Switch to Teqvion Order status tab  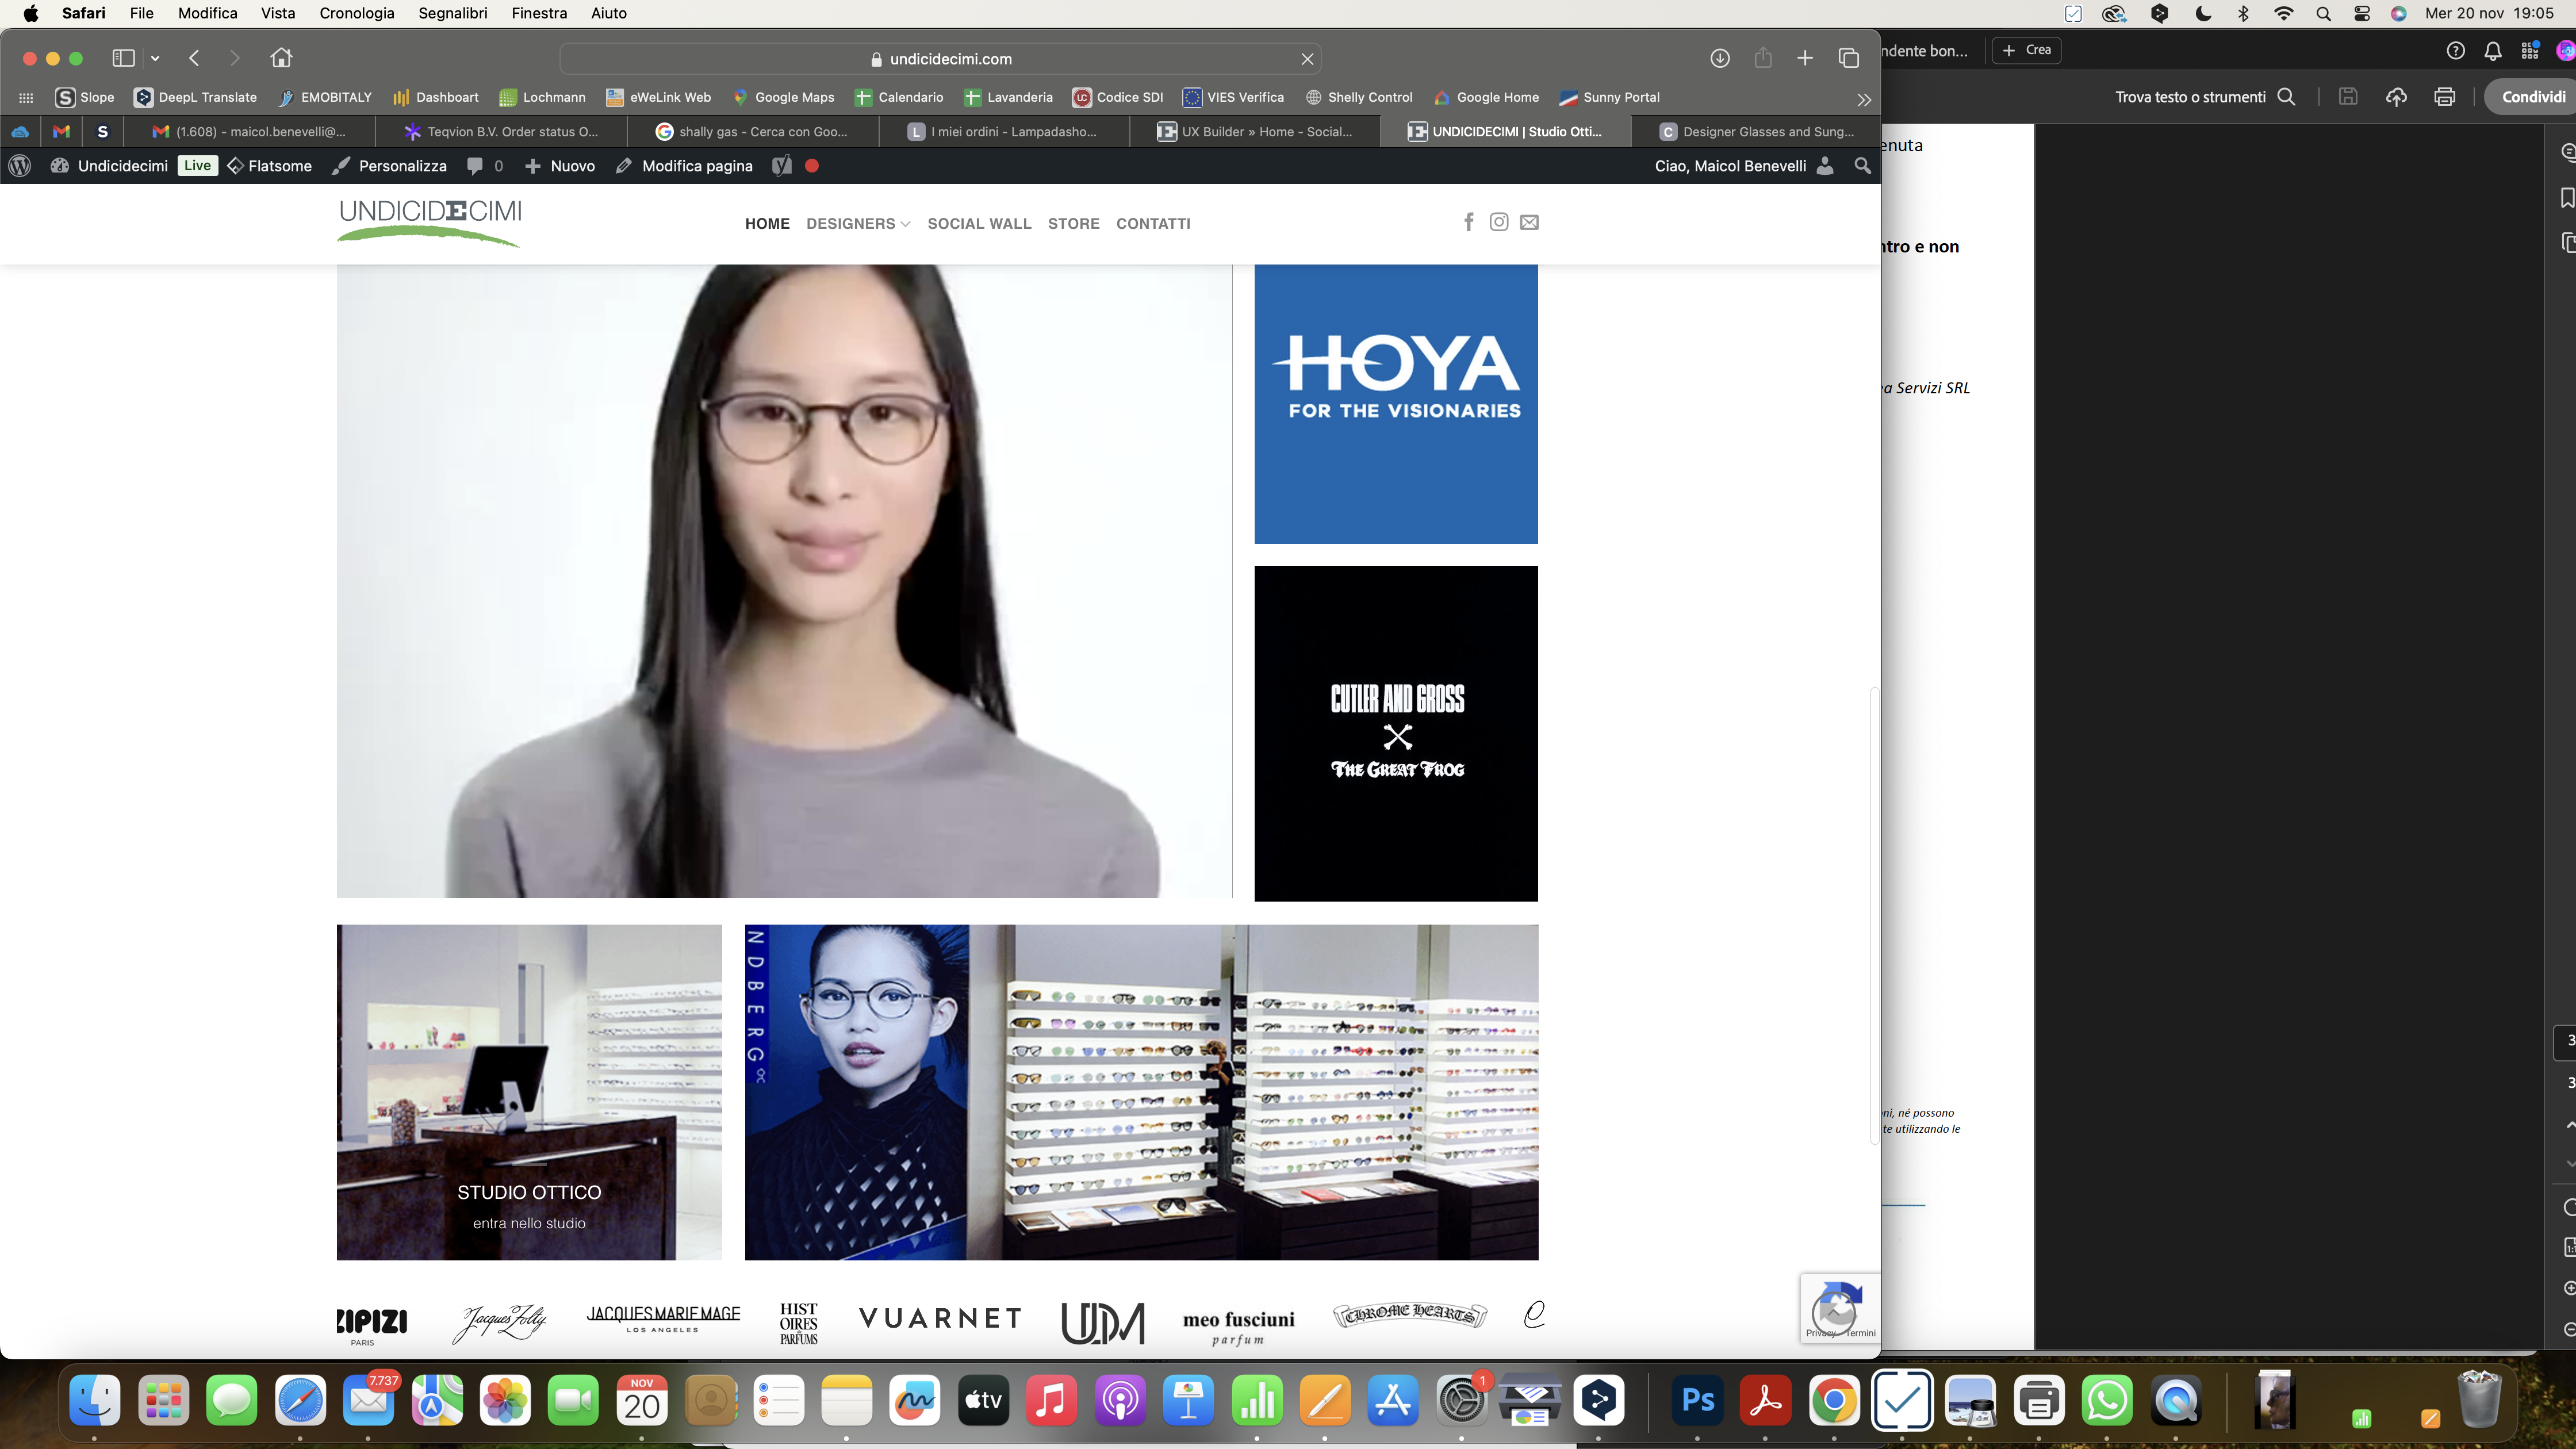[501, 131]
